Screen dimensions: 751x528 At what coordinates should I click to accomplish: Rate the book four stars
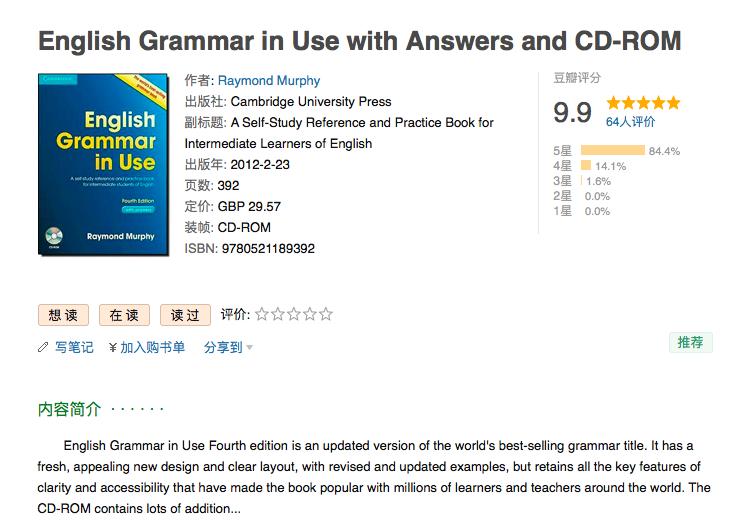click(310, 314)
